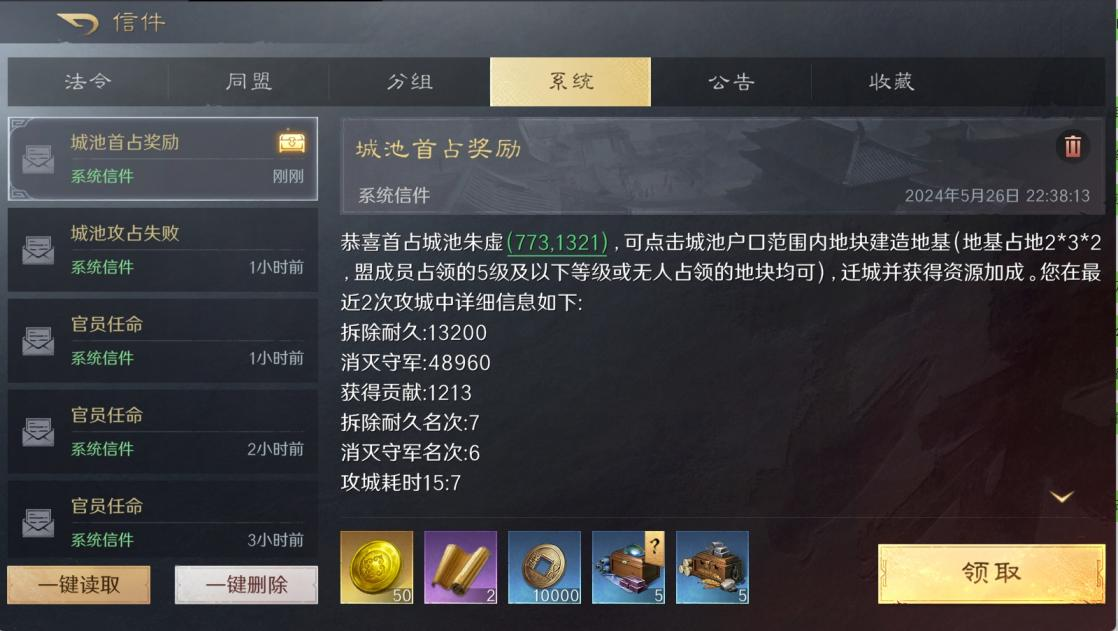
Task: Switch to the 同盟 tab
Action: click(x=249, y=82)
